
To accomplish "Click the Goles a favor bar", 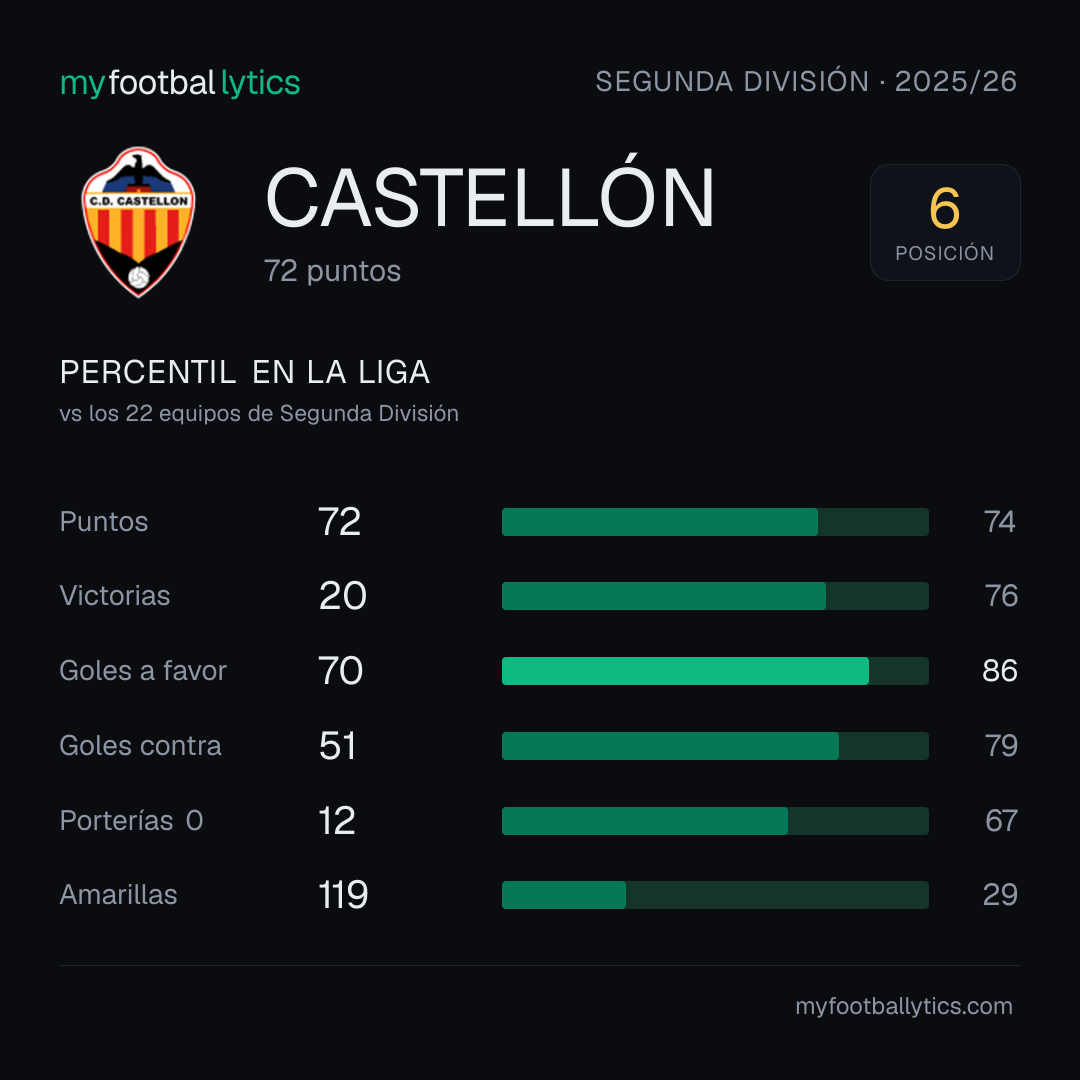I will [x=715, y=671].
